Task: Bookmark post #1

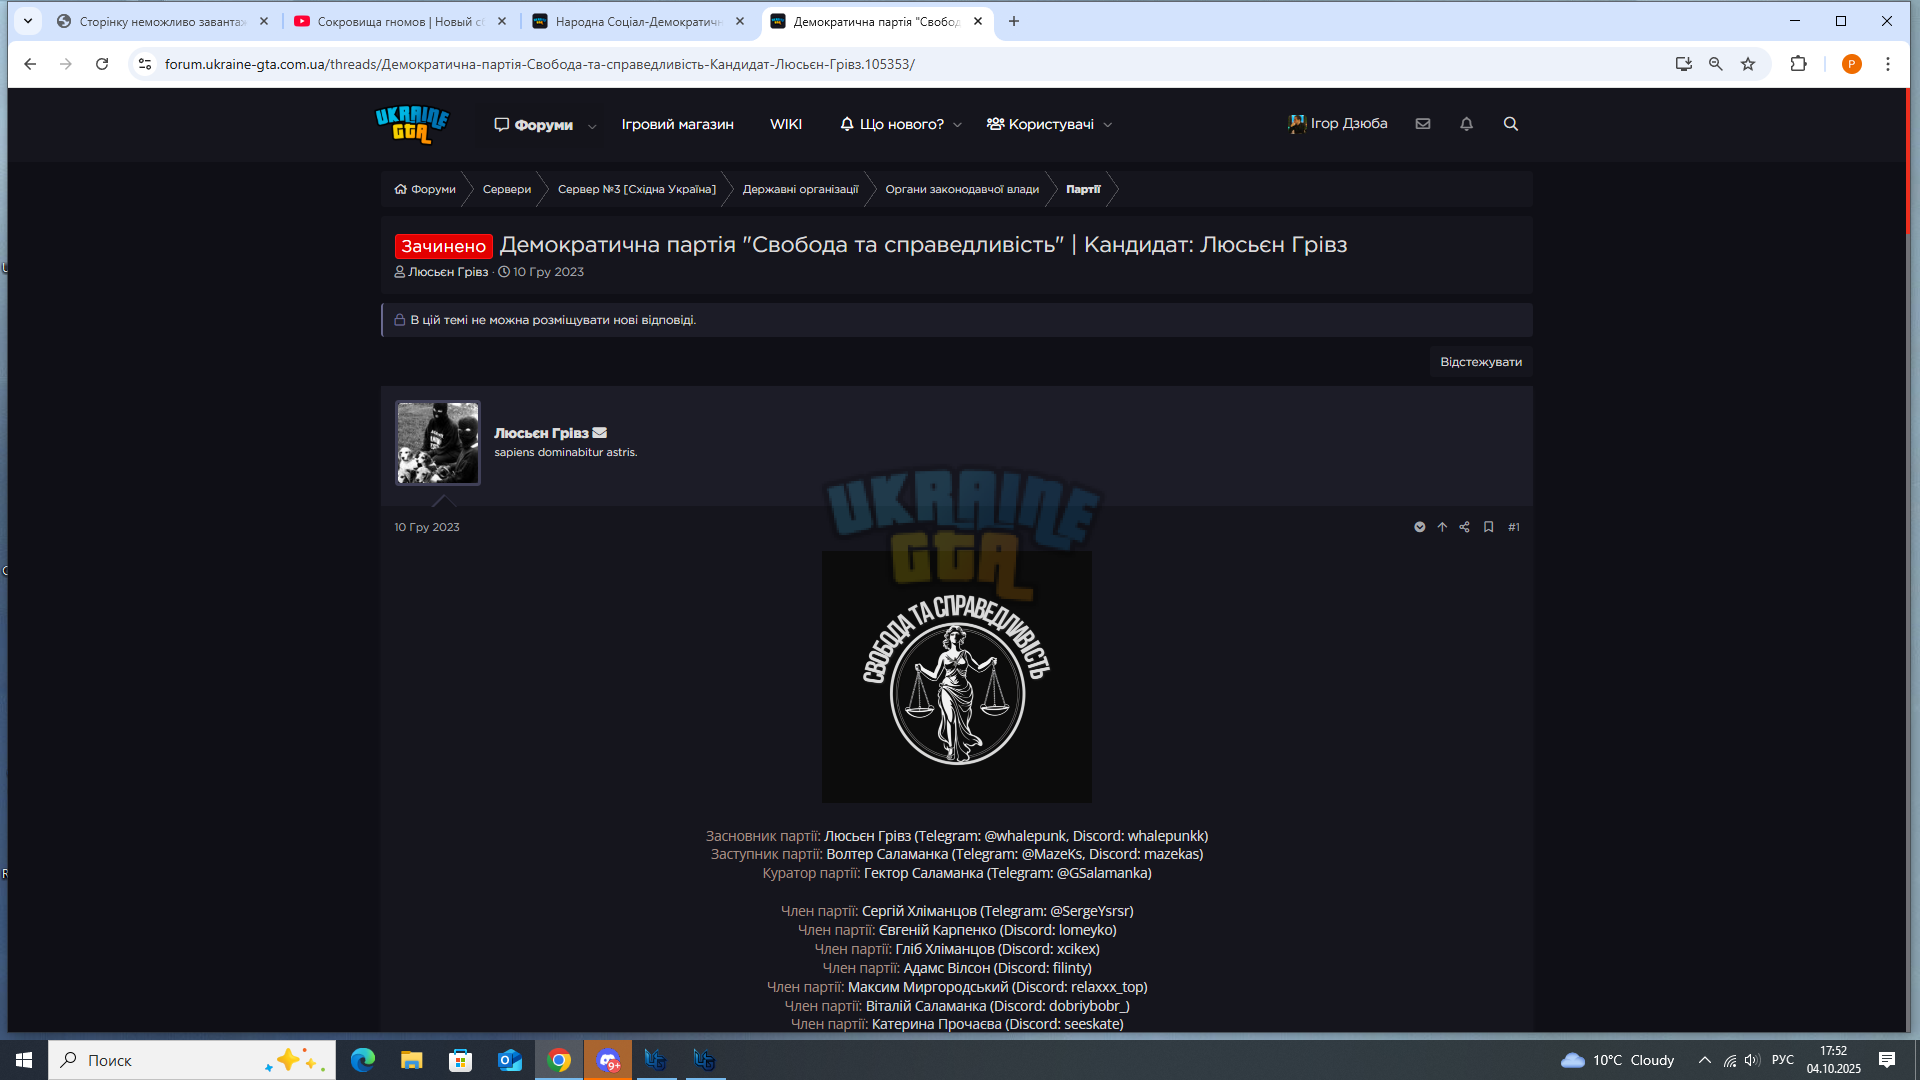Action: (1488, 527)
